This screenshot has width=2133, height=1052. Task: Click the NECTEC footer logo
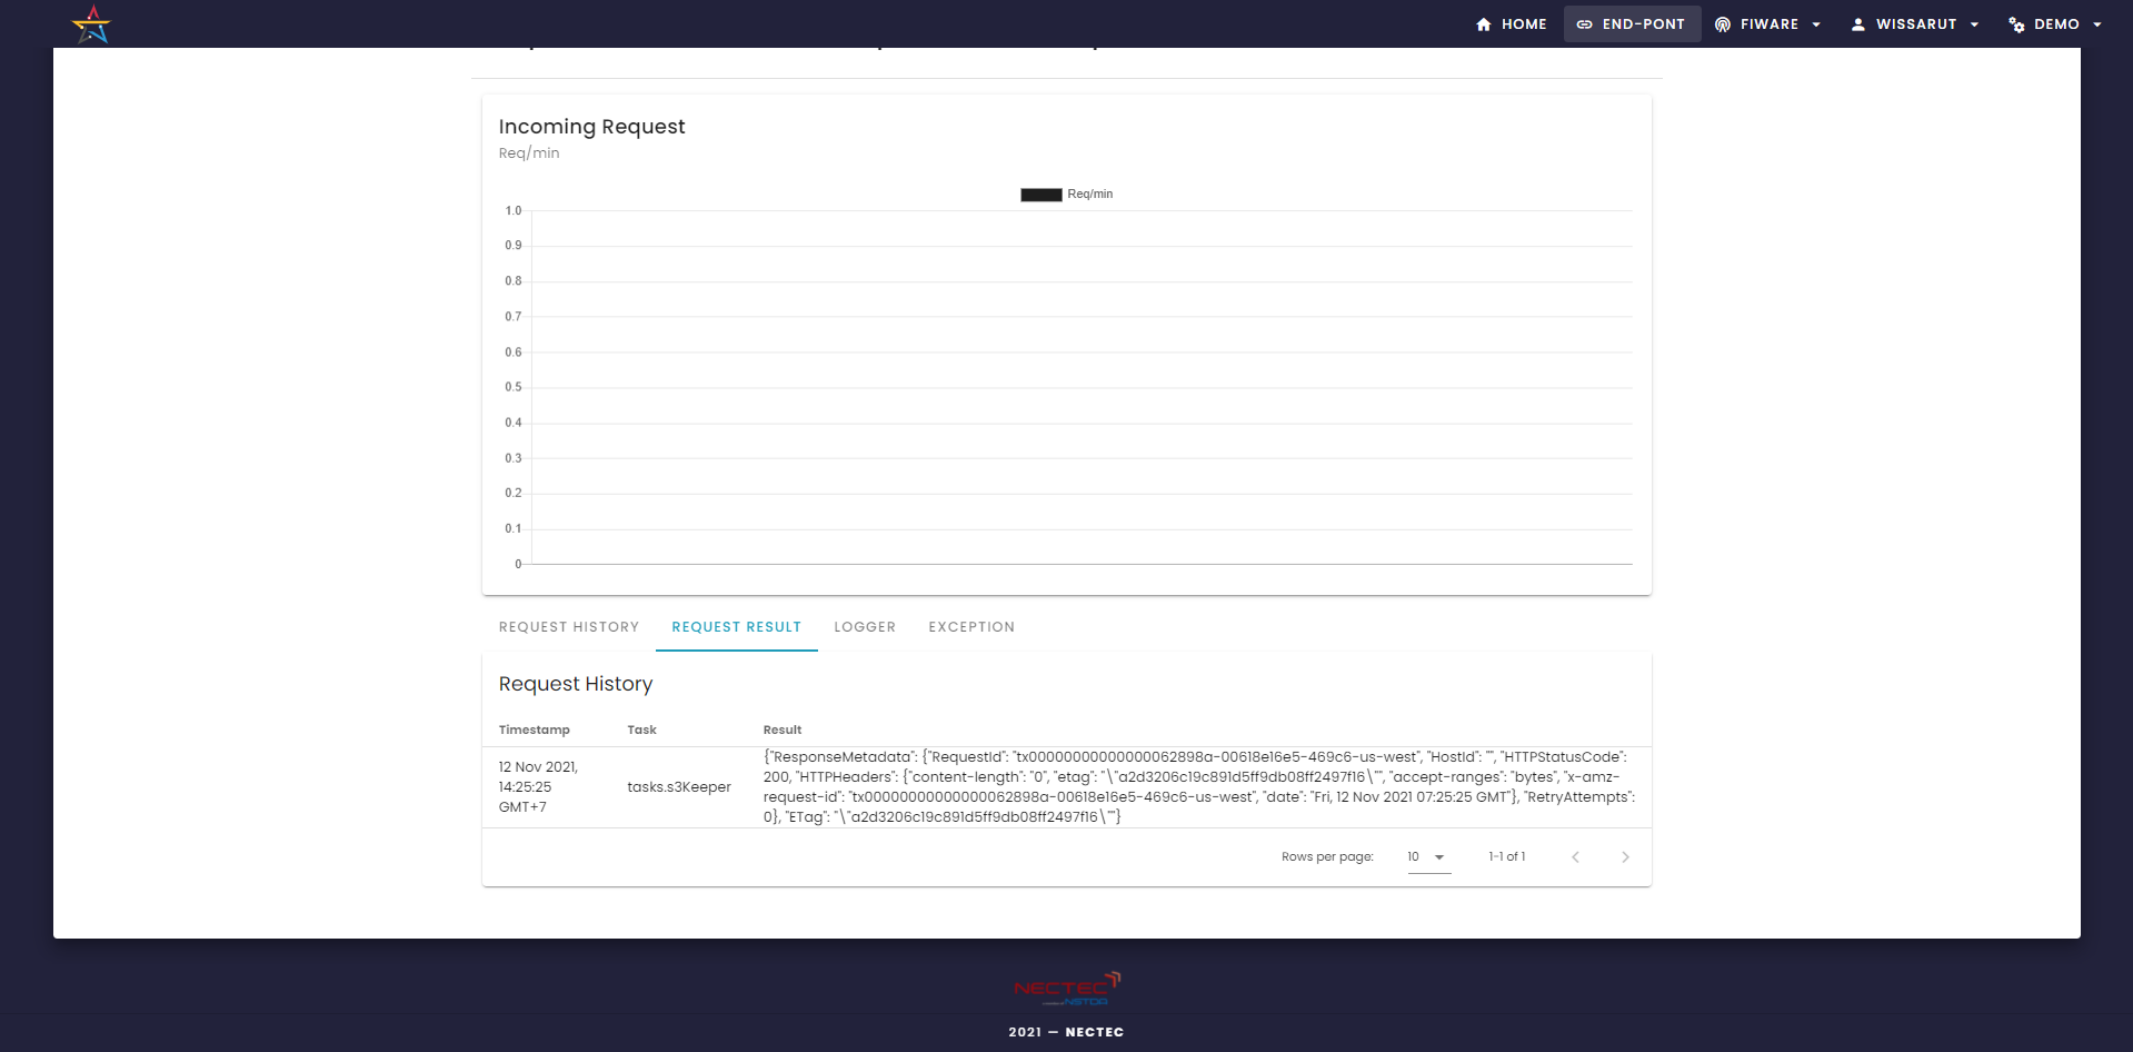click(1067, 989)
